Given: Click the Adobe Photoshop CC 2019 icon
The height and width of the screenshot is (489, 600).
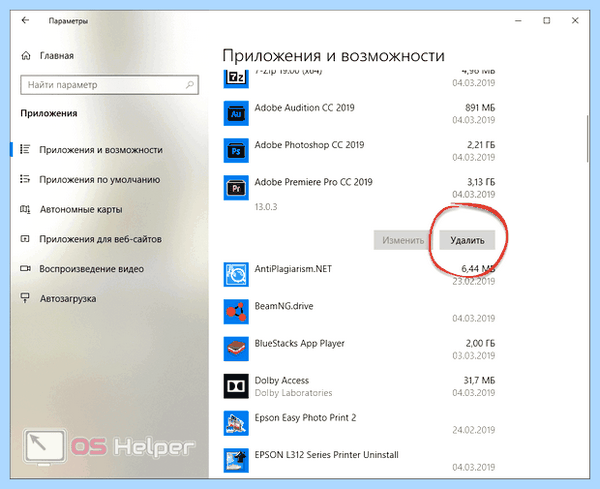Looking at the screenshot, I should (x=236, y=150).
